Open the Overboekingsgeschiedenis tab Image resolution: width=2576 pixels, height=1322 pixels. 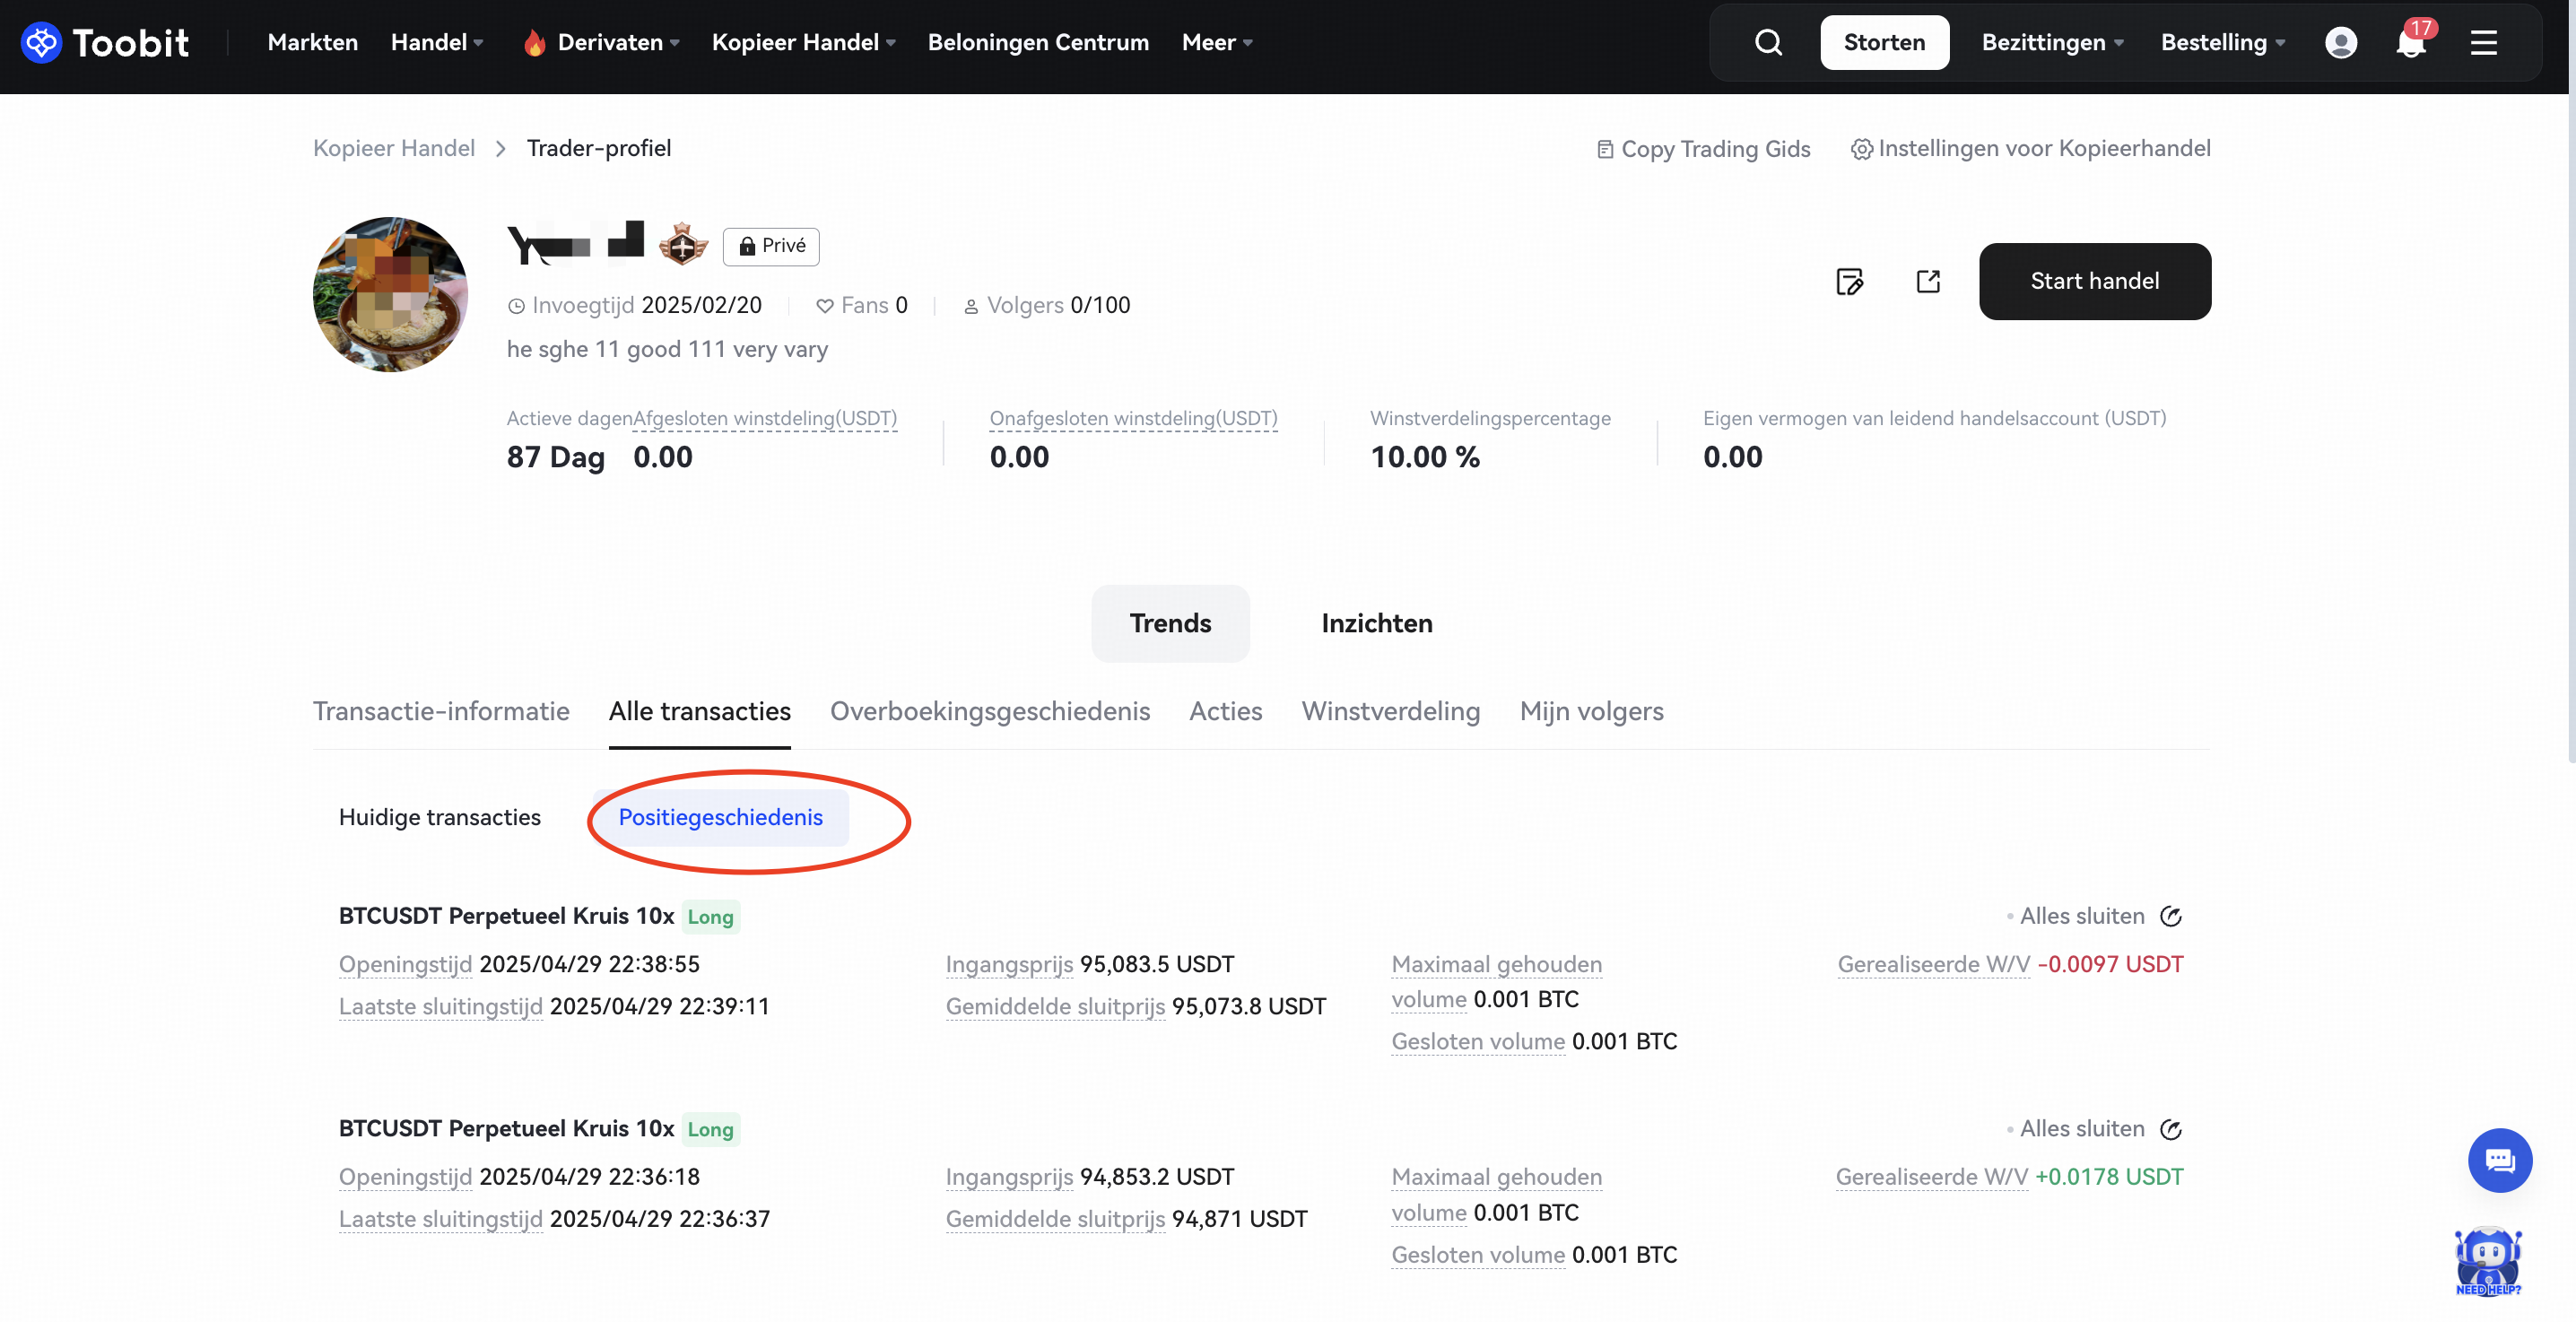pyautogui.click(x=989, y=711)
